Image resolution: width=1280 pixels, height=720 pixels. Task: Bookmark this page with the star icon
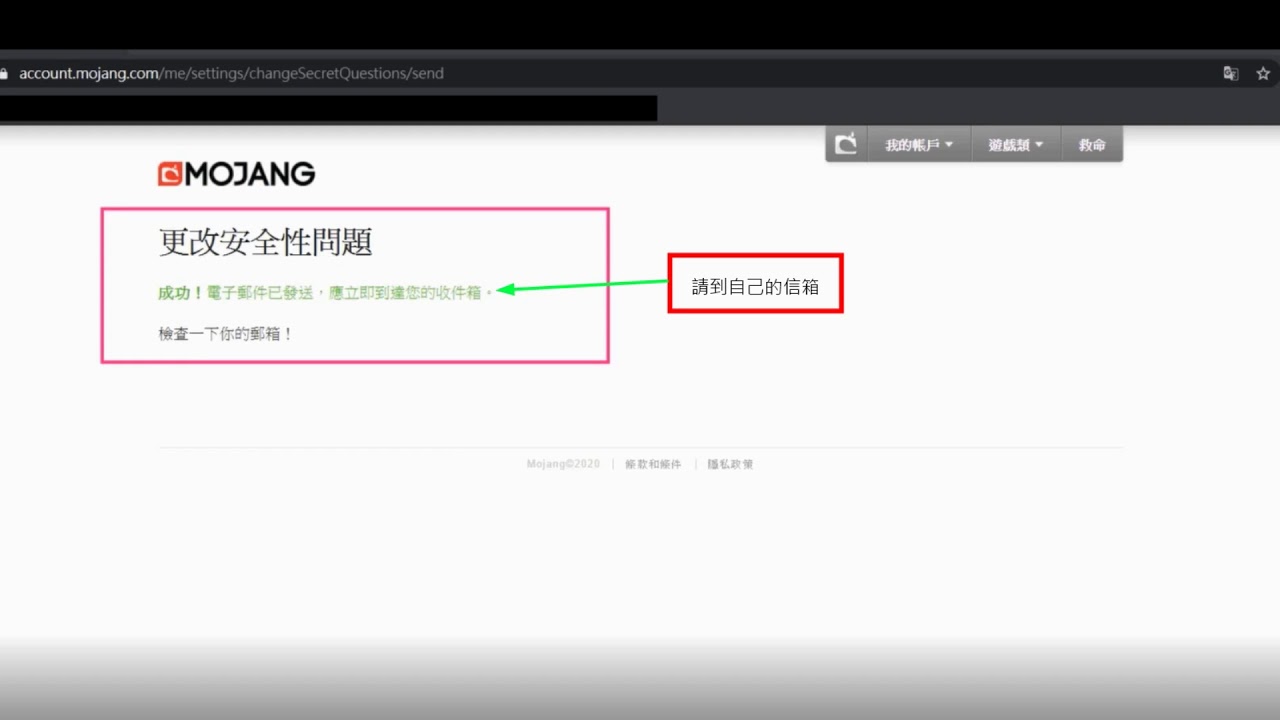(x=1263, y=73)
